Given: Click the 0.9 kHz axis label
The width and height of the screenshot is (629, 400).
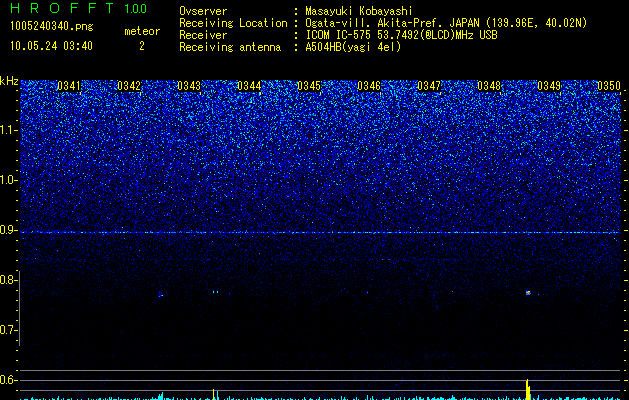Looking at the screenshot, I should 8,230.
